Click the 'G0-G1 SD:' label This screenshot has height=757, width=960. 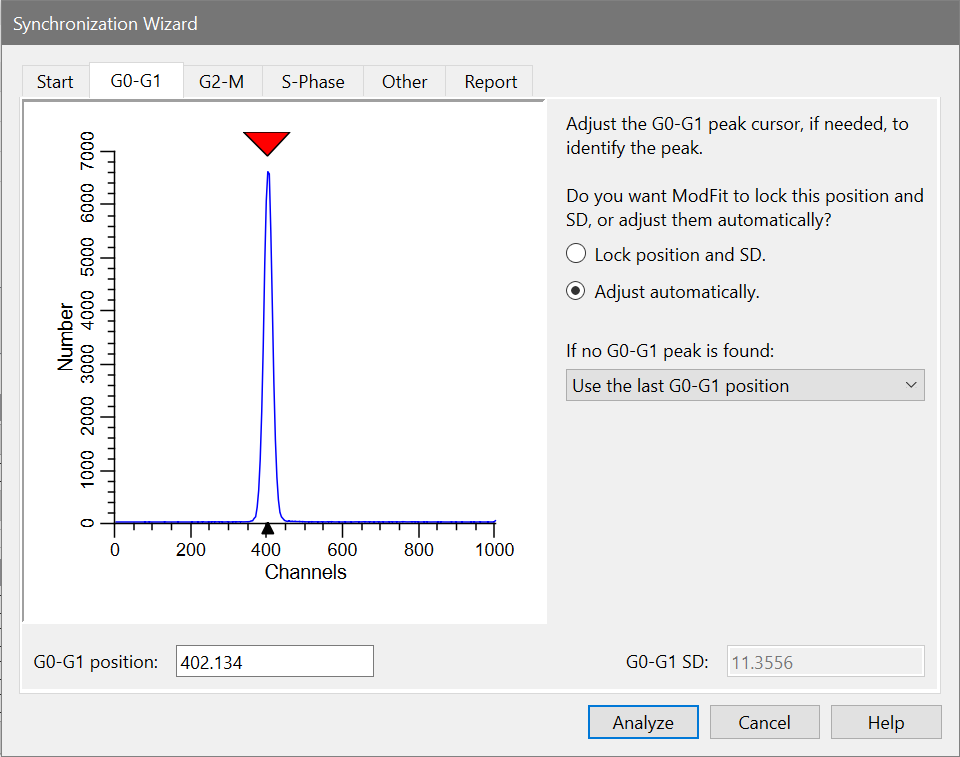click(x=667, y=662)
